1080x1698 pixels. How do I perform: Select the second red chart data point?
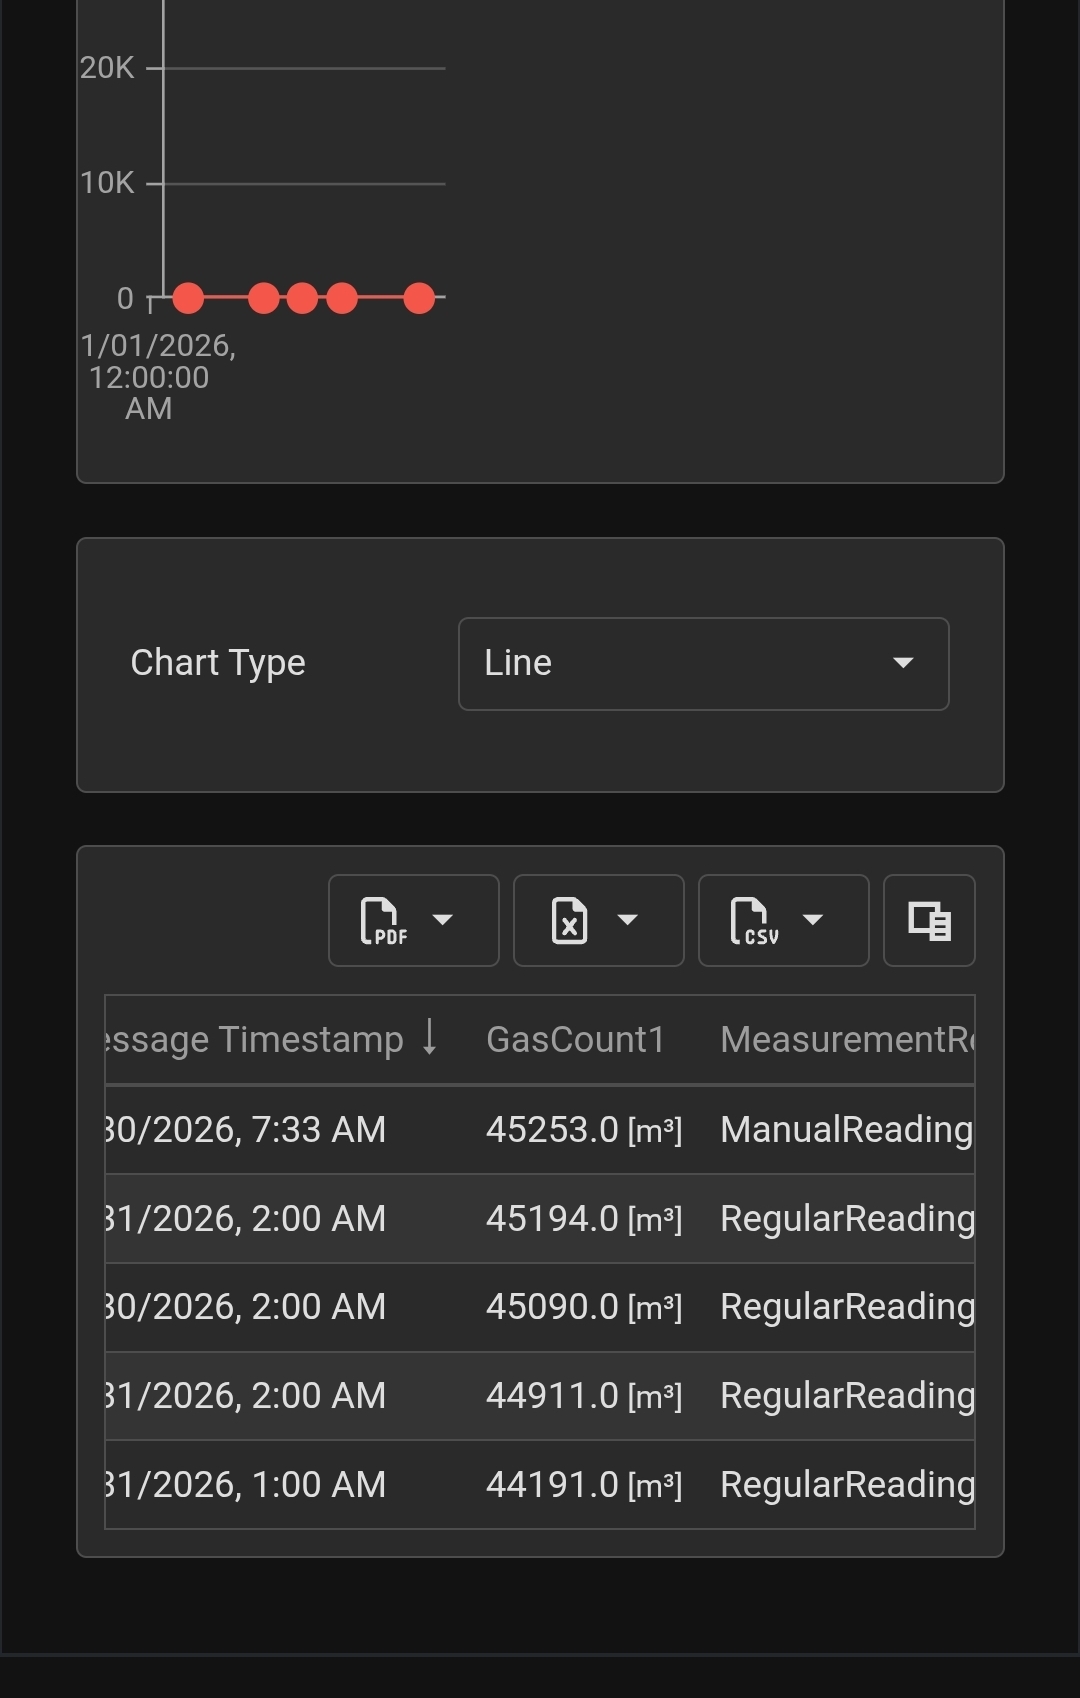pos(264,298)
